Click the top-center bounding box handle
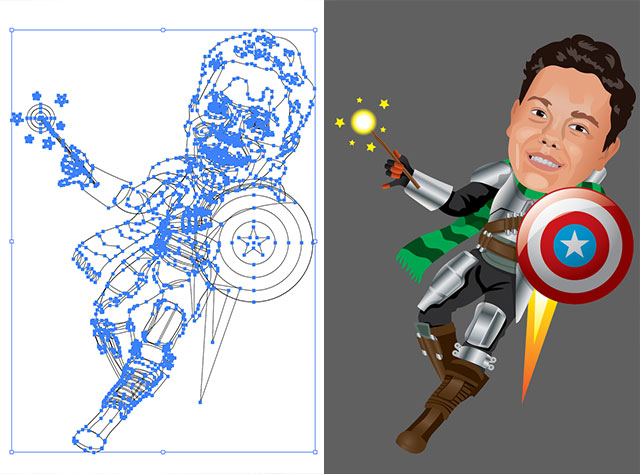This screenshot has width=640, height=474. coord(163,30)
